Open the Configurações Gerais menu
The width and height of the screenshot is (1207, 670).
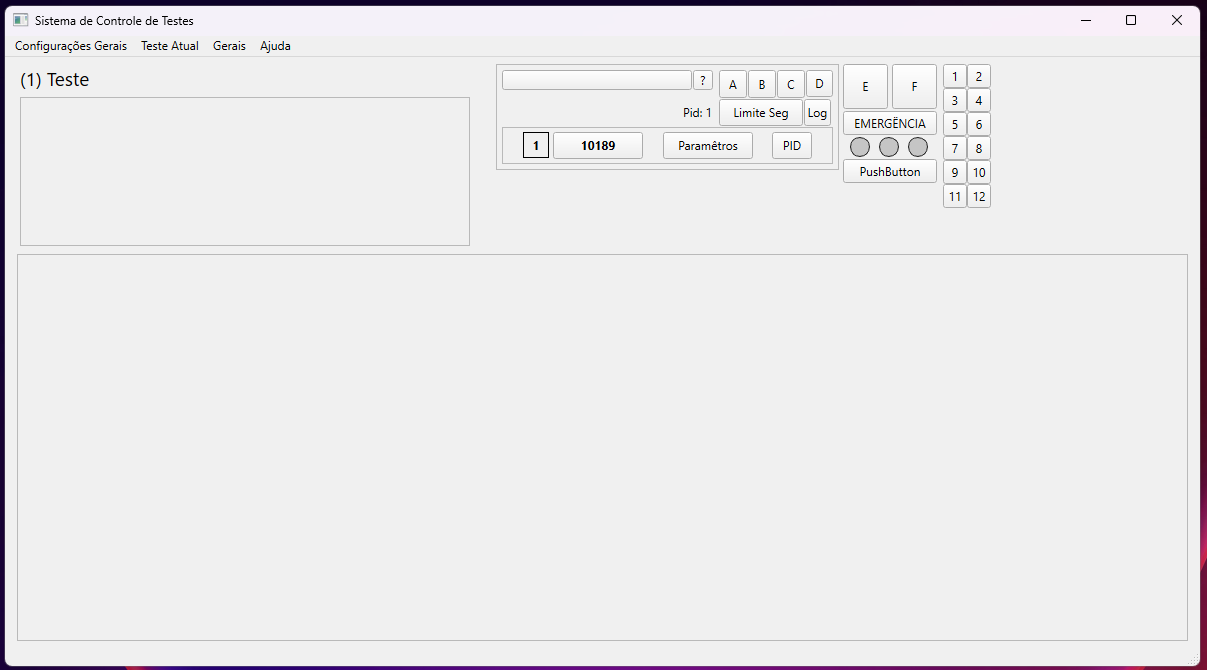click(71, 46)
